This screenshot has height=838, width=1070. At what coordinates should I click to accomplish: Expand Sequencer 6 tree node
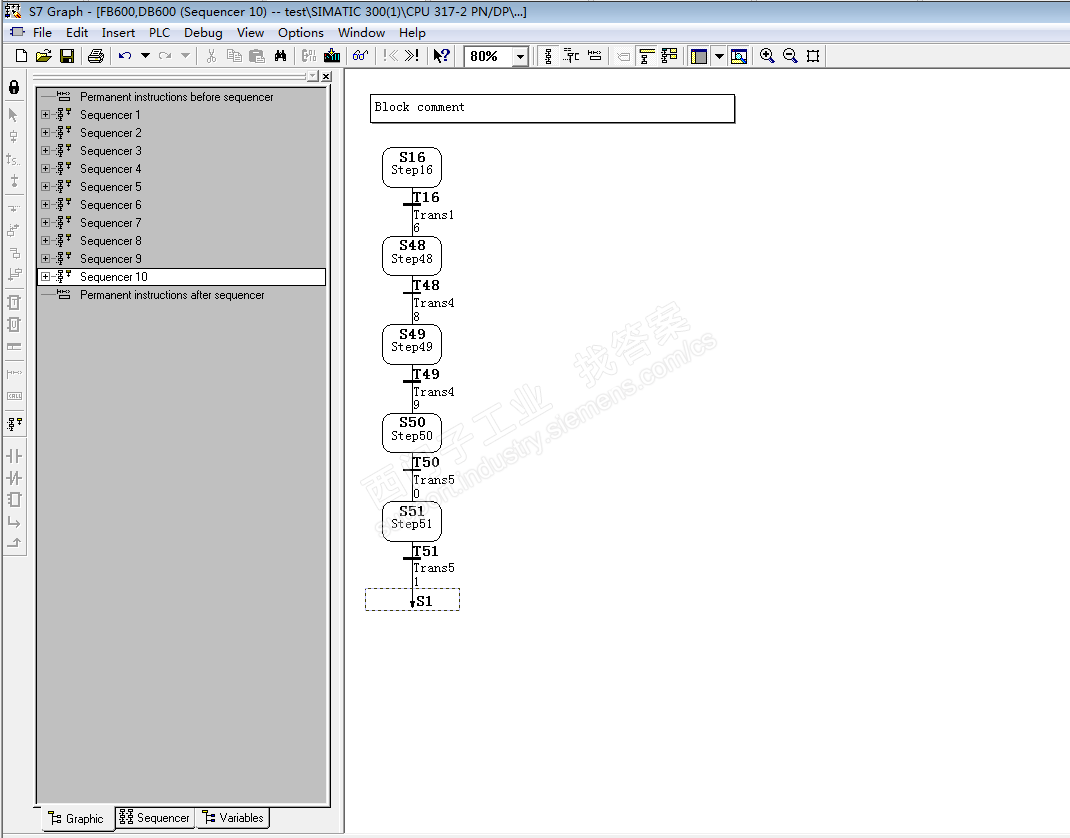(45, 205)
